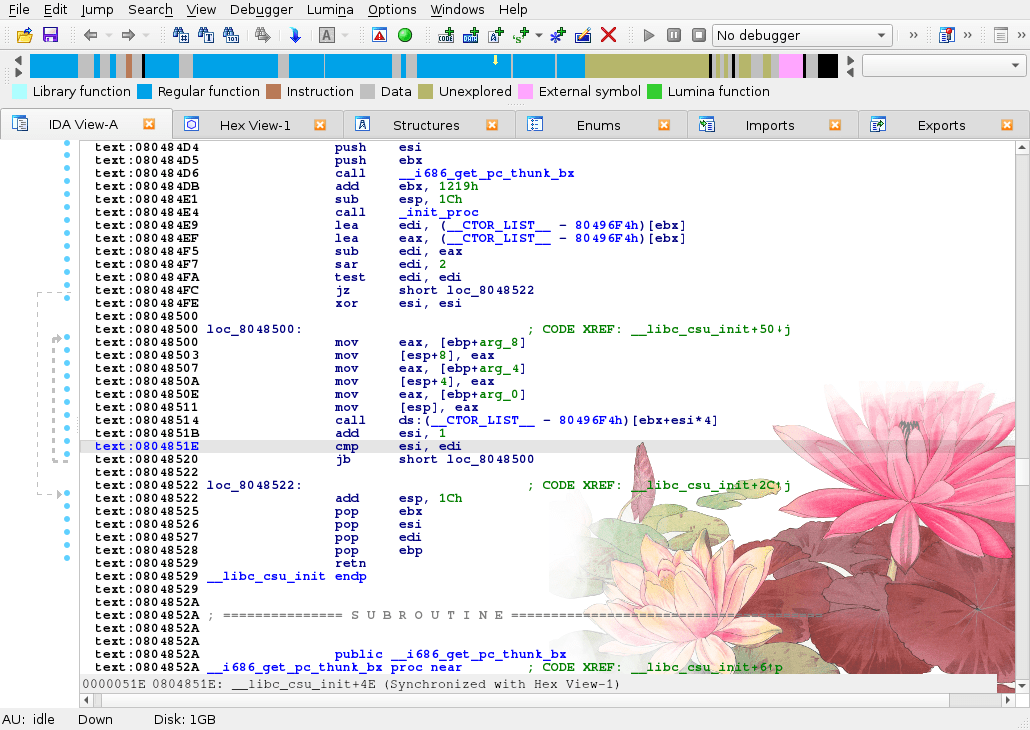This screenshot has width=1030, height=730.
Task: Save the database with the disk icon
Action: point(49,33)
